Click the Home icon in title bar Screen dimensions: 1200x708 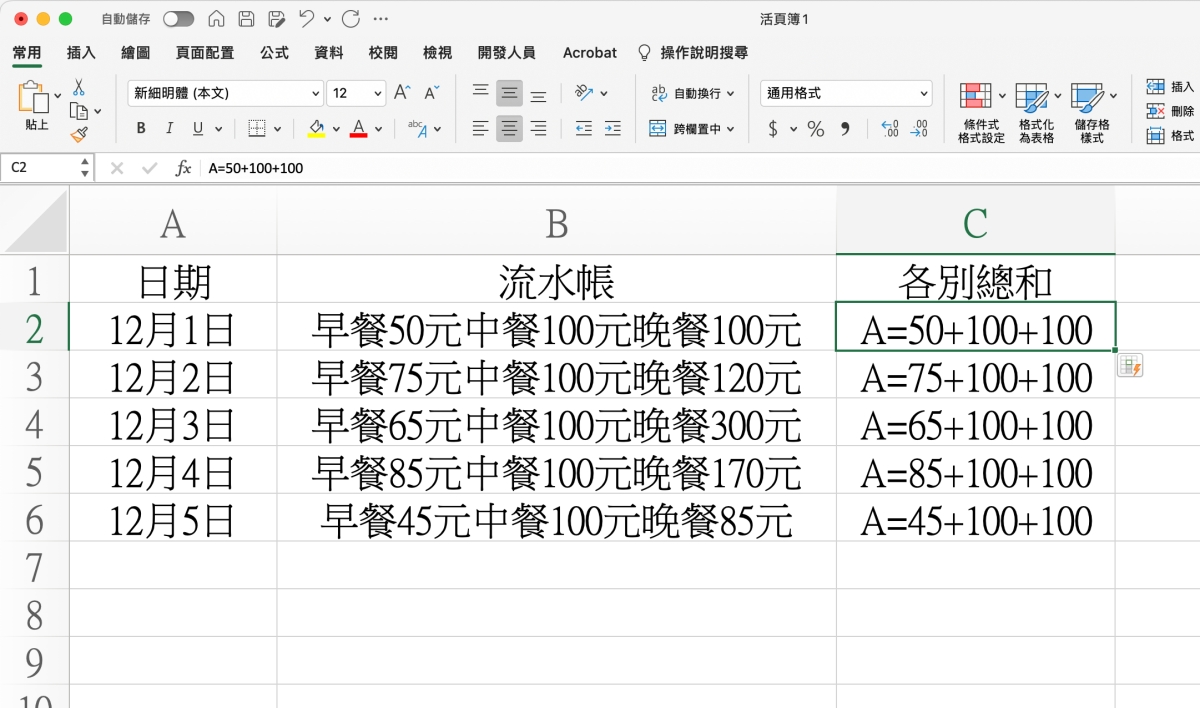(216, 19)
